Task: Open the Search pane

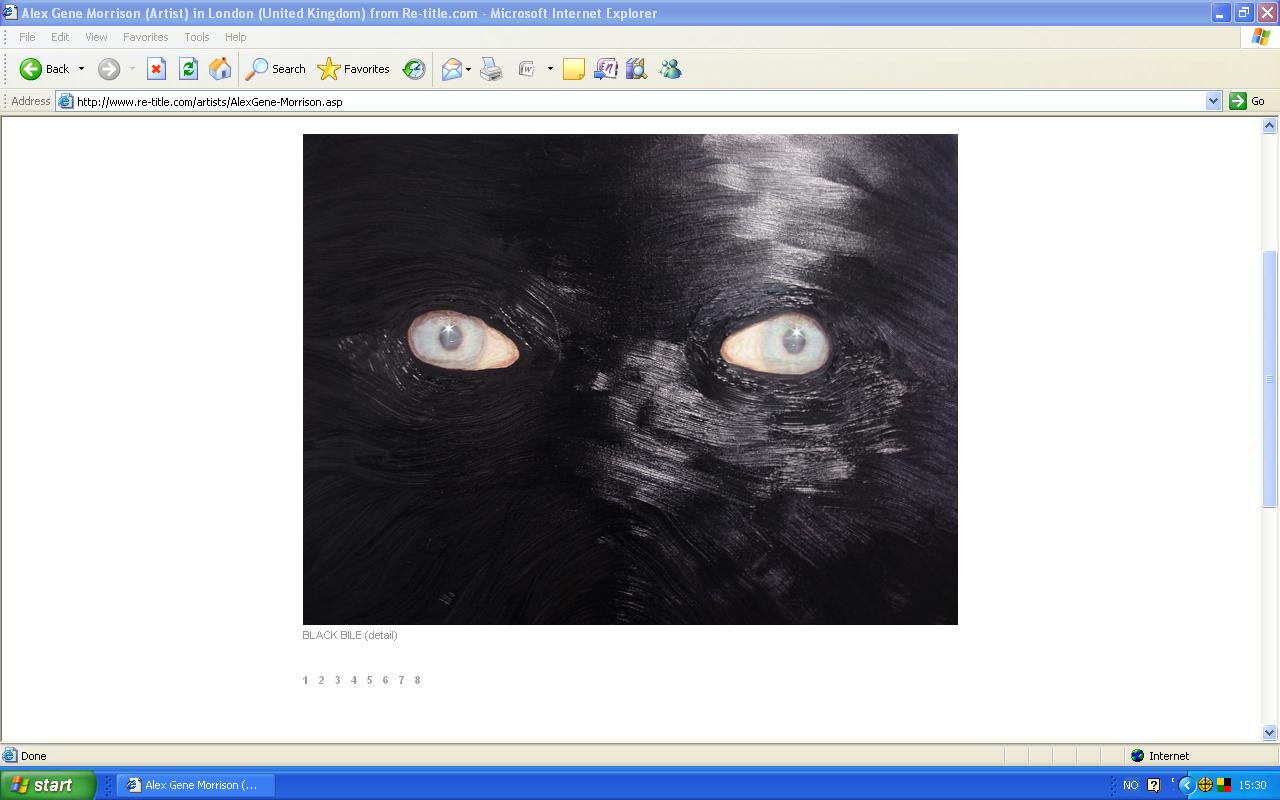Action: pos(276,69)
